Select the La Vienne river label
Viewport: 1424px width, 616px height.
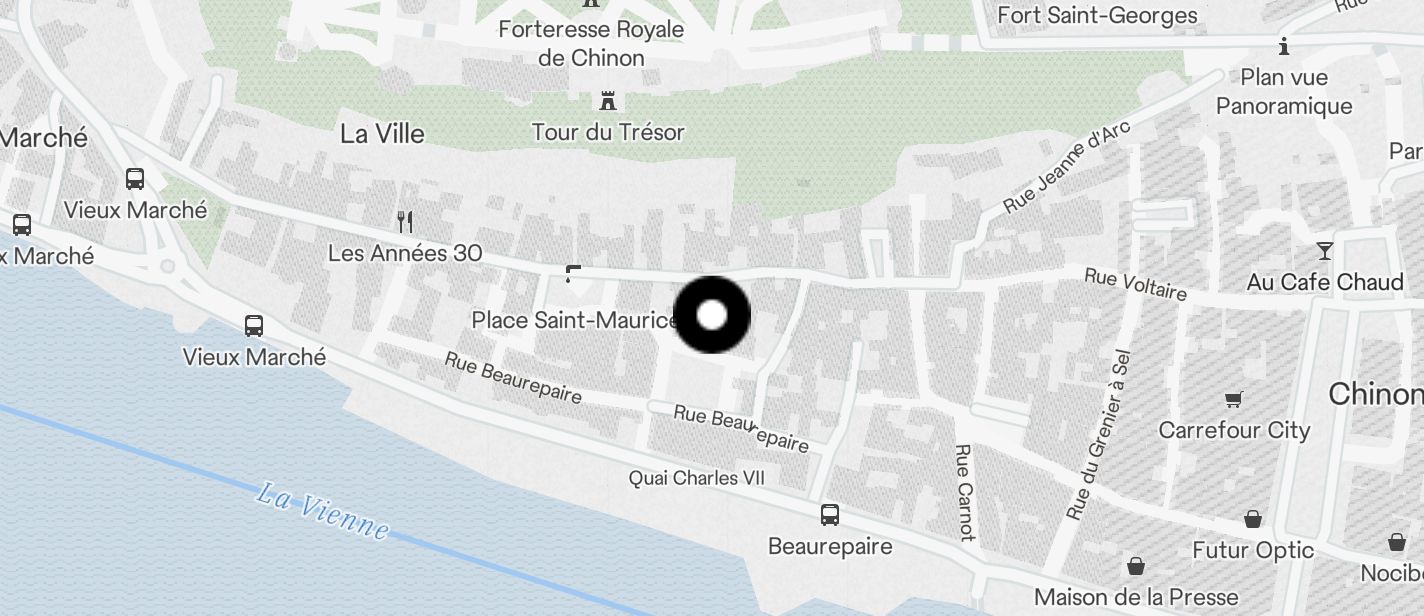tap(322, 511)
